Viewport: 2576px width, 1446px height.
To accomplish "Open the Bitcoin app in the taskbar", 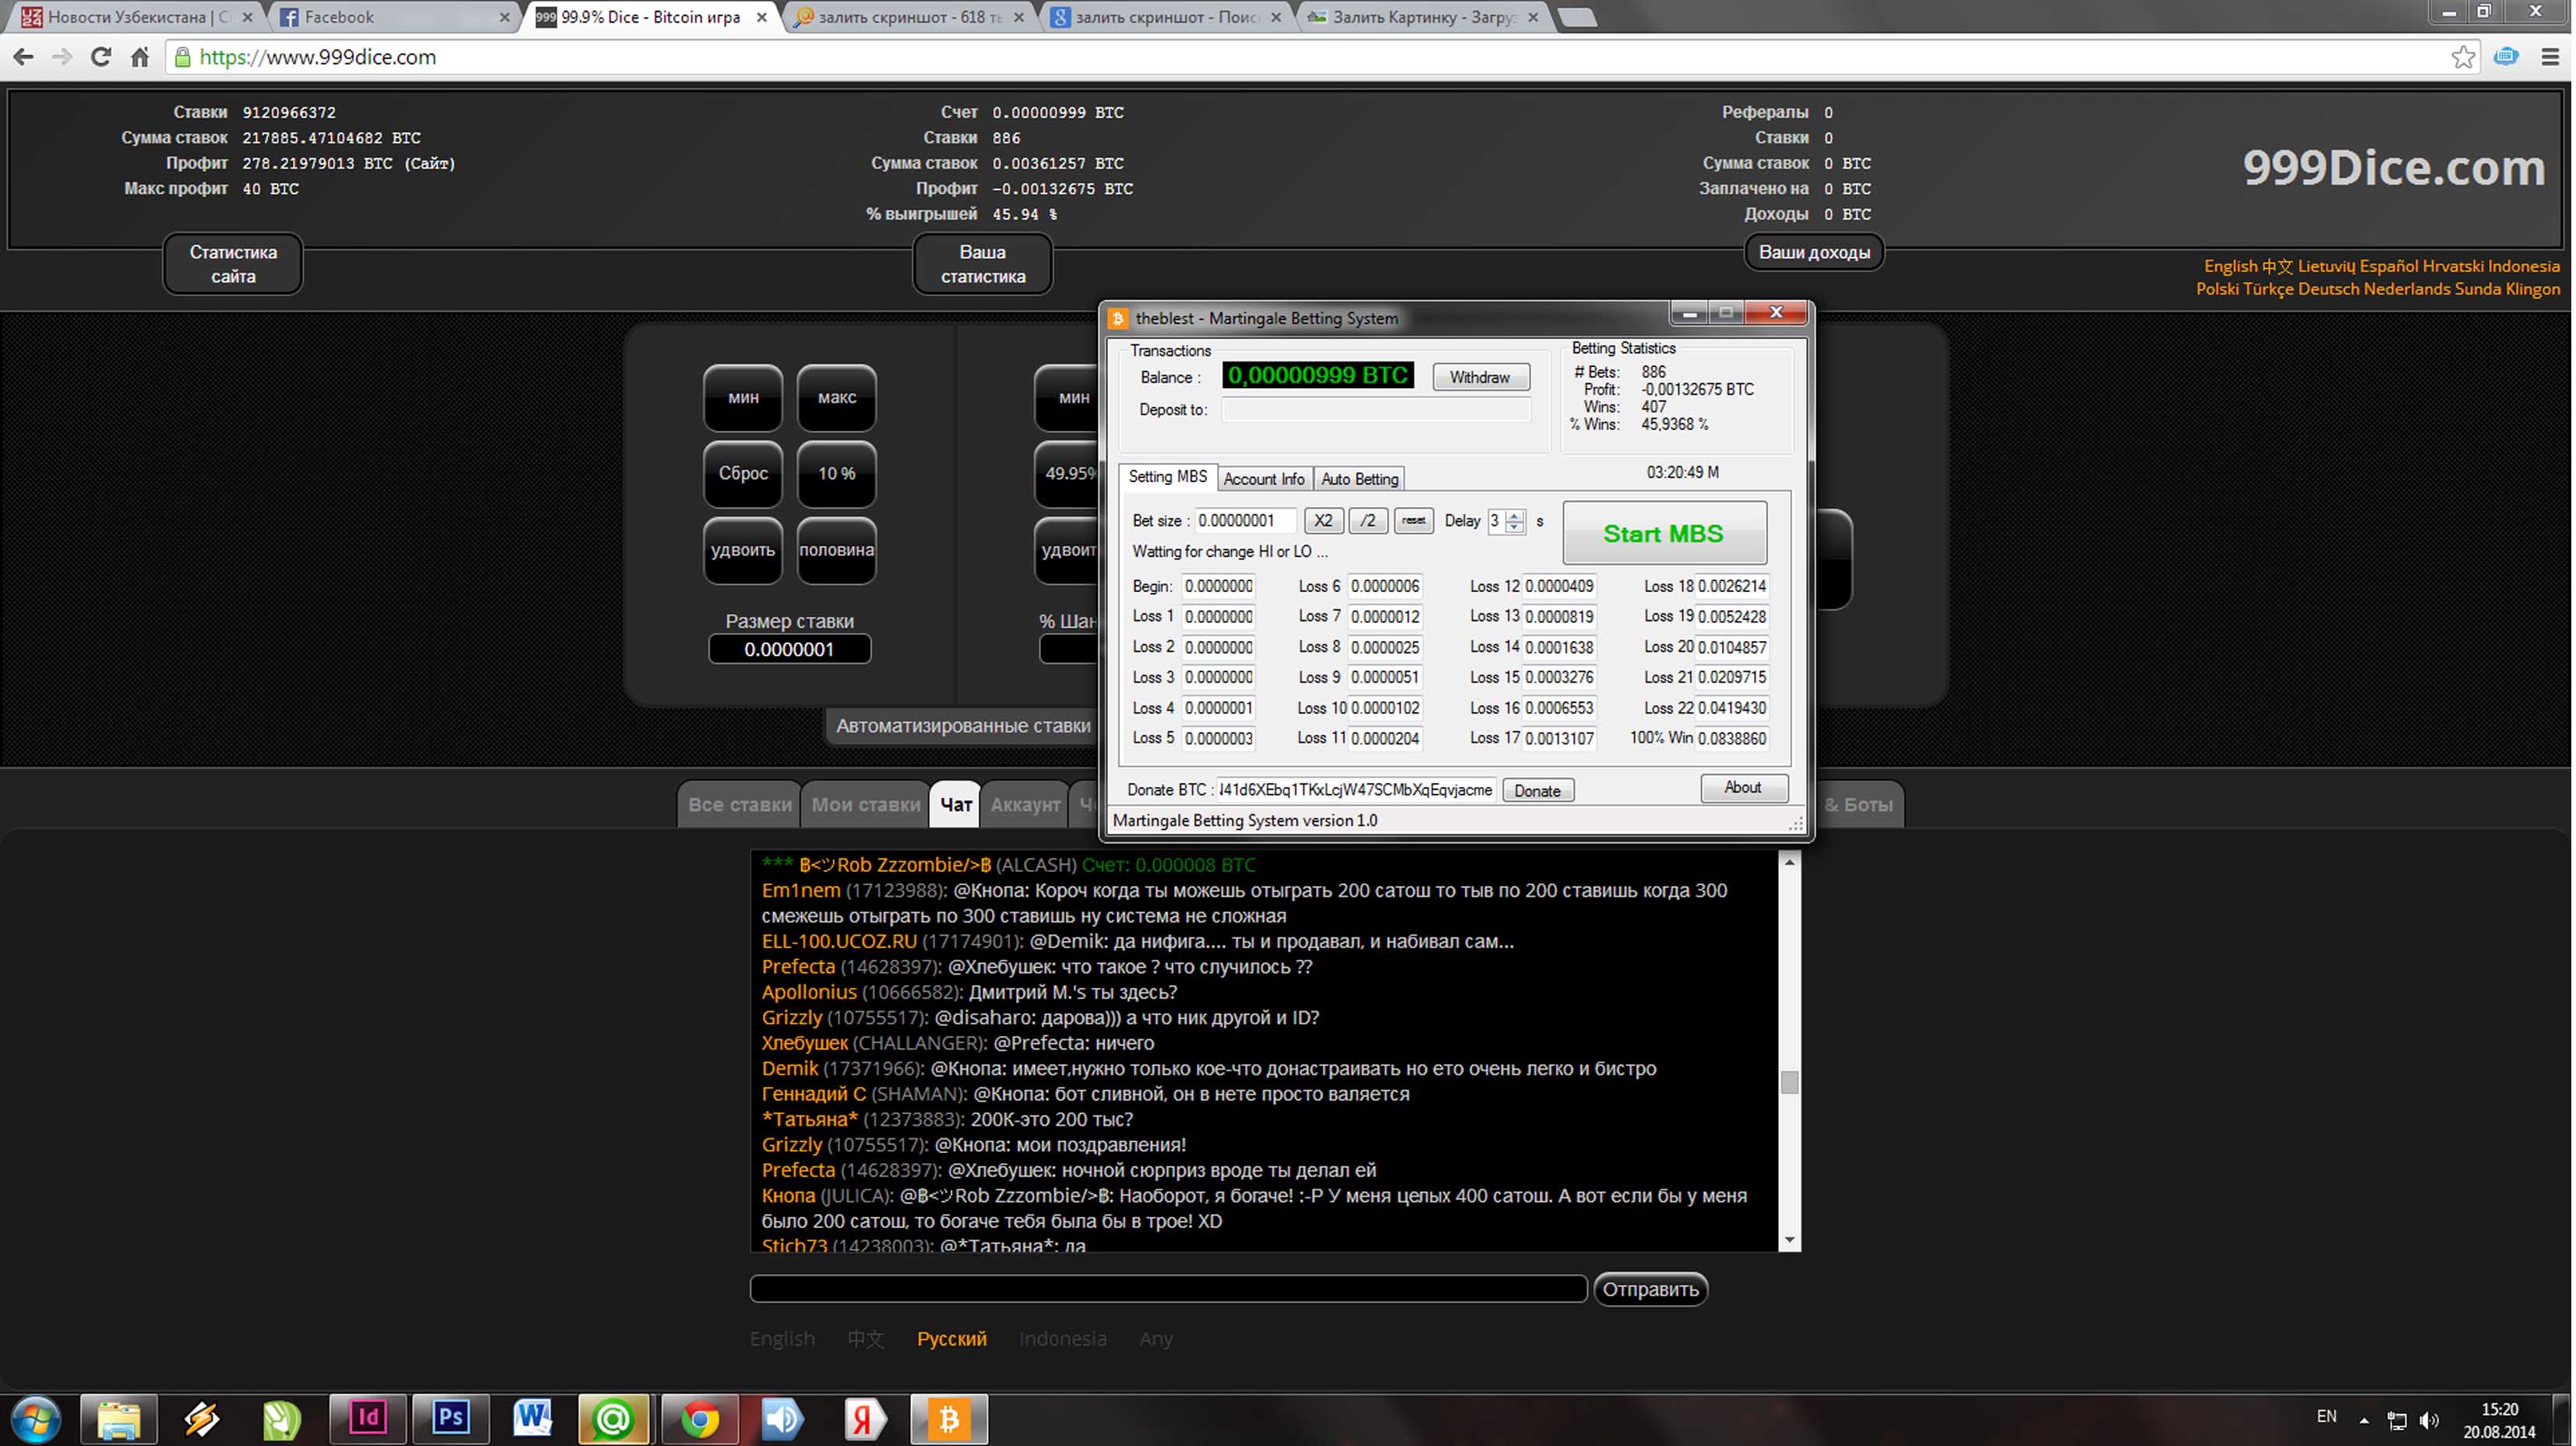I will coord(948,1417).
